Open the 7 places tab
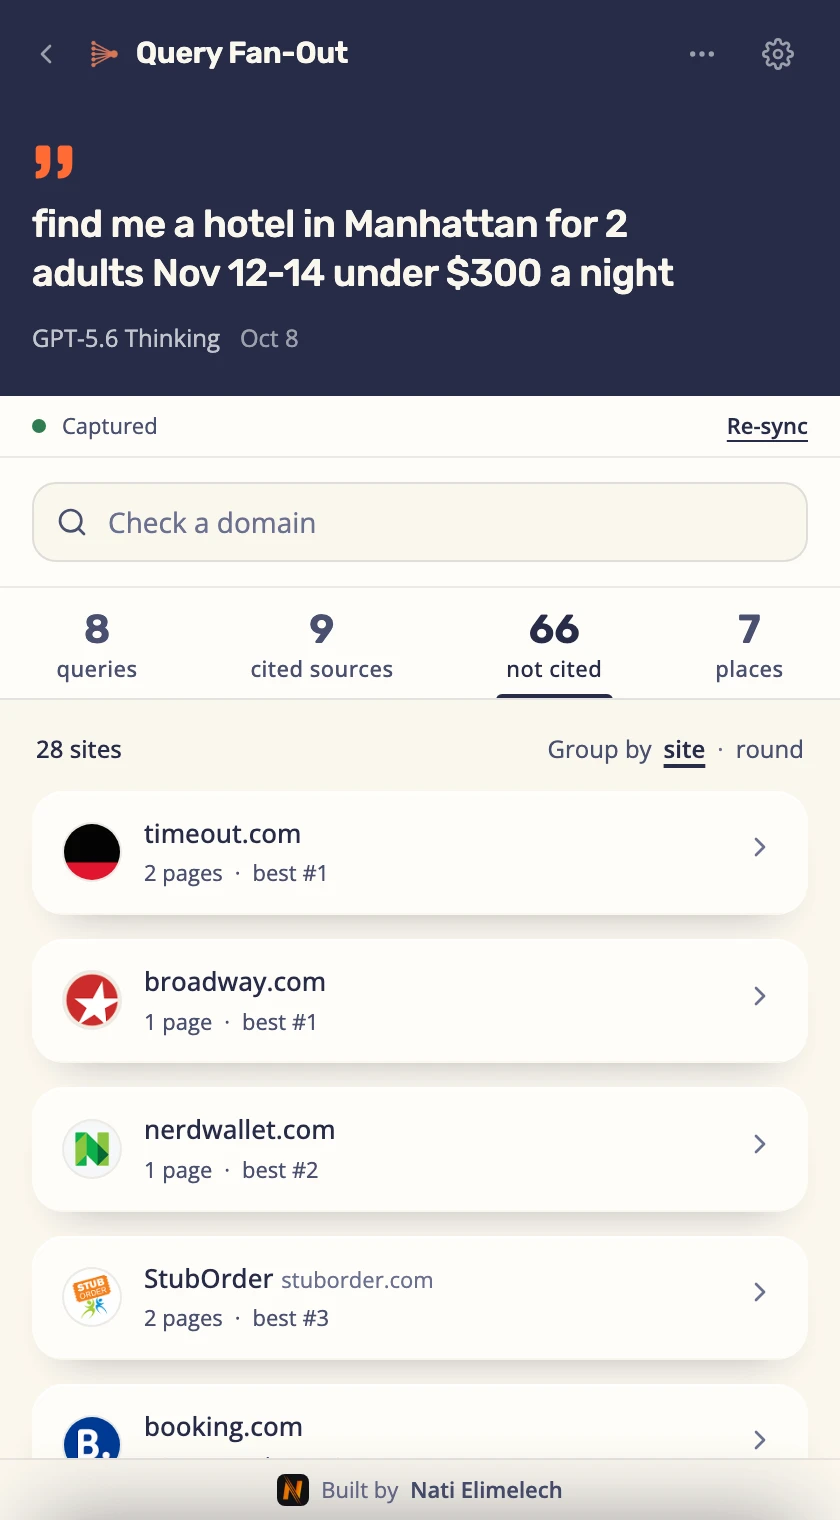Image resolution: width=840 pixels, height=1520 pixels. (749, 645)
